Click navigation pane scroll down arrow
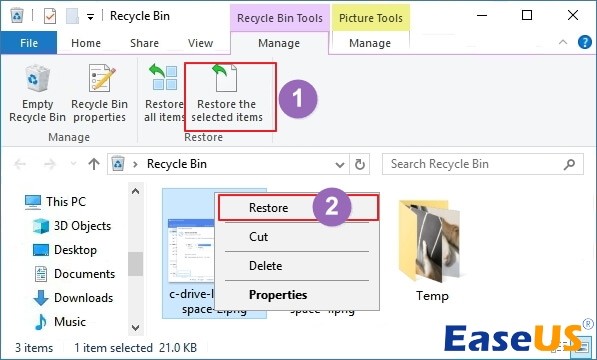Viewport: 597px width, 360px height. point(136,327)
